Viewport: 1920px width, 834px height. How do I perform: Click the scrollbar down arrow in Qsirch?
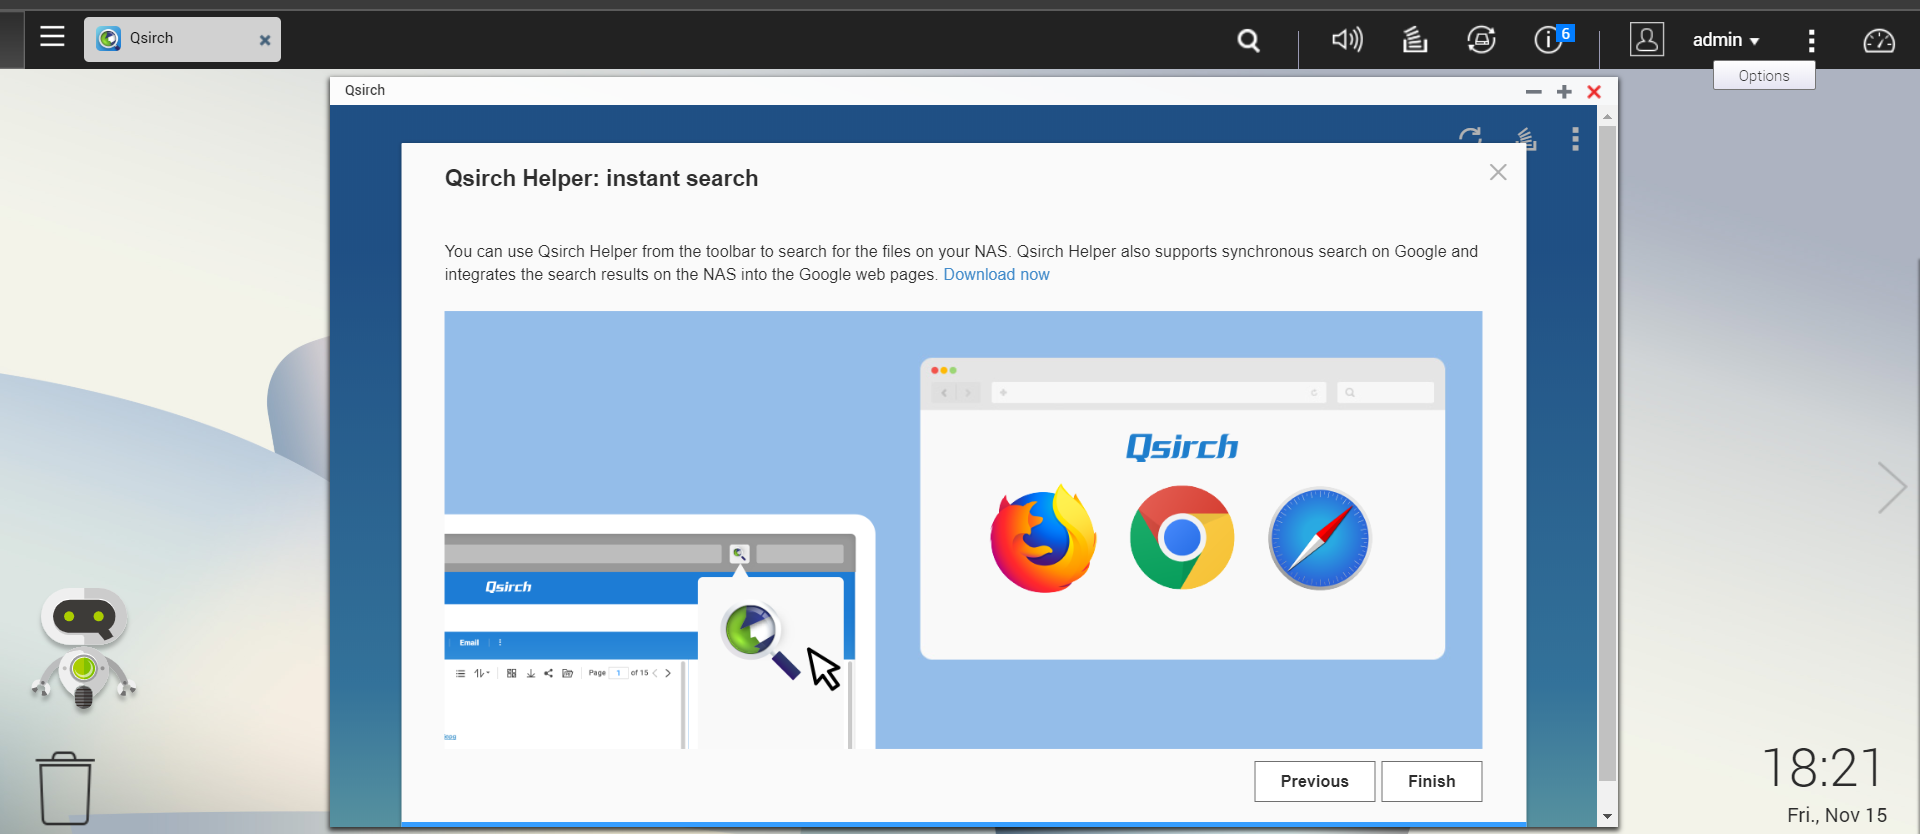(1607, 817)
